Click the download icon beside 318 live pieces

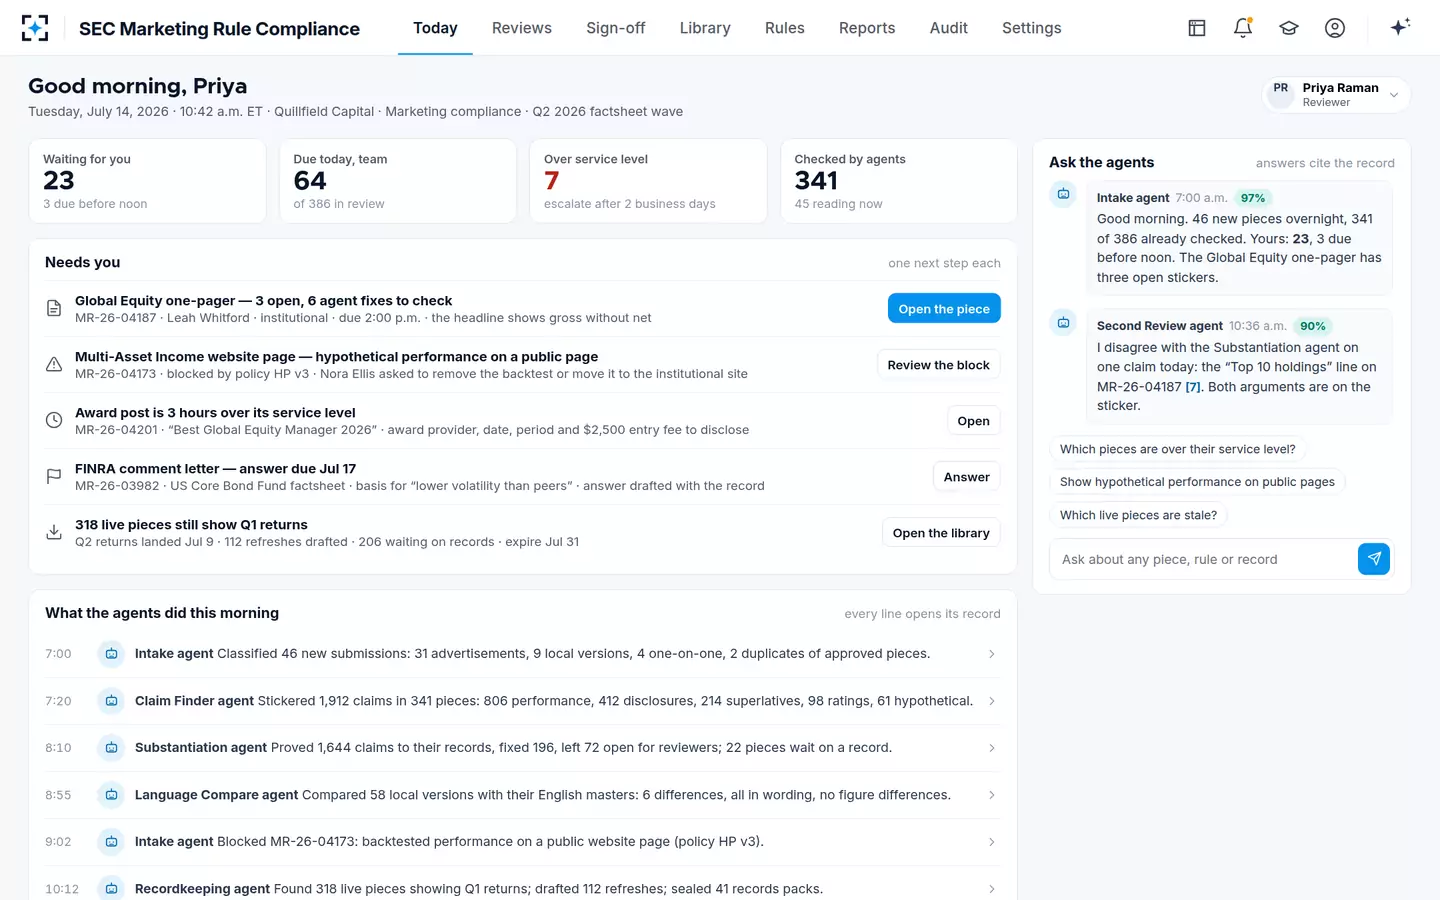(x=54, y=533)
